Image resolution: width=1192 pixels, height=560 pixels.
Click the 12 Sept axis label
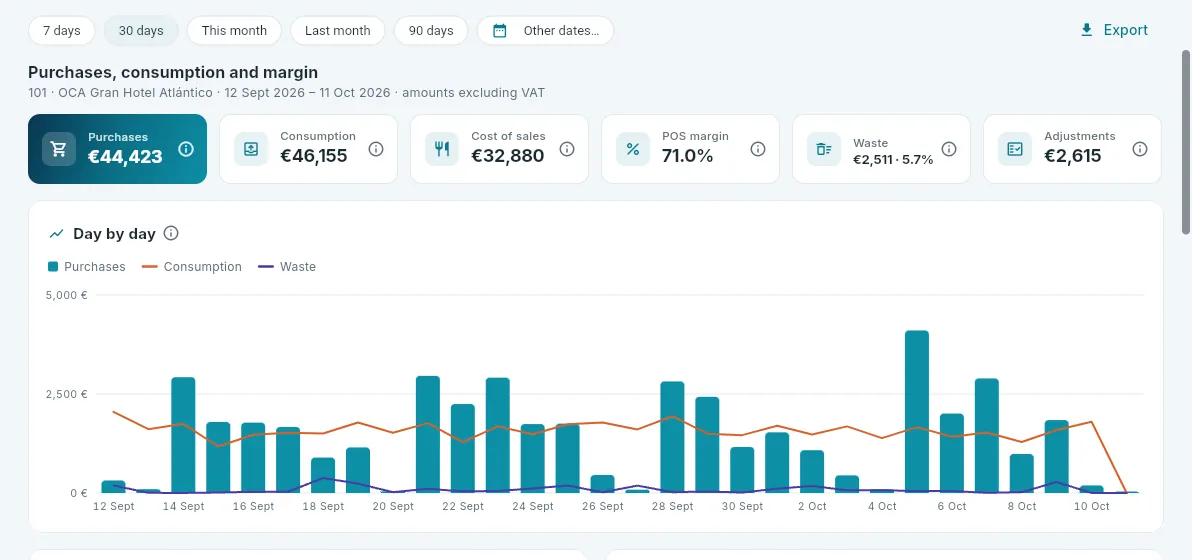pyautogui.click(x=113, y=506)
